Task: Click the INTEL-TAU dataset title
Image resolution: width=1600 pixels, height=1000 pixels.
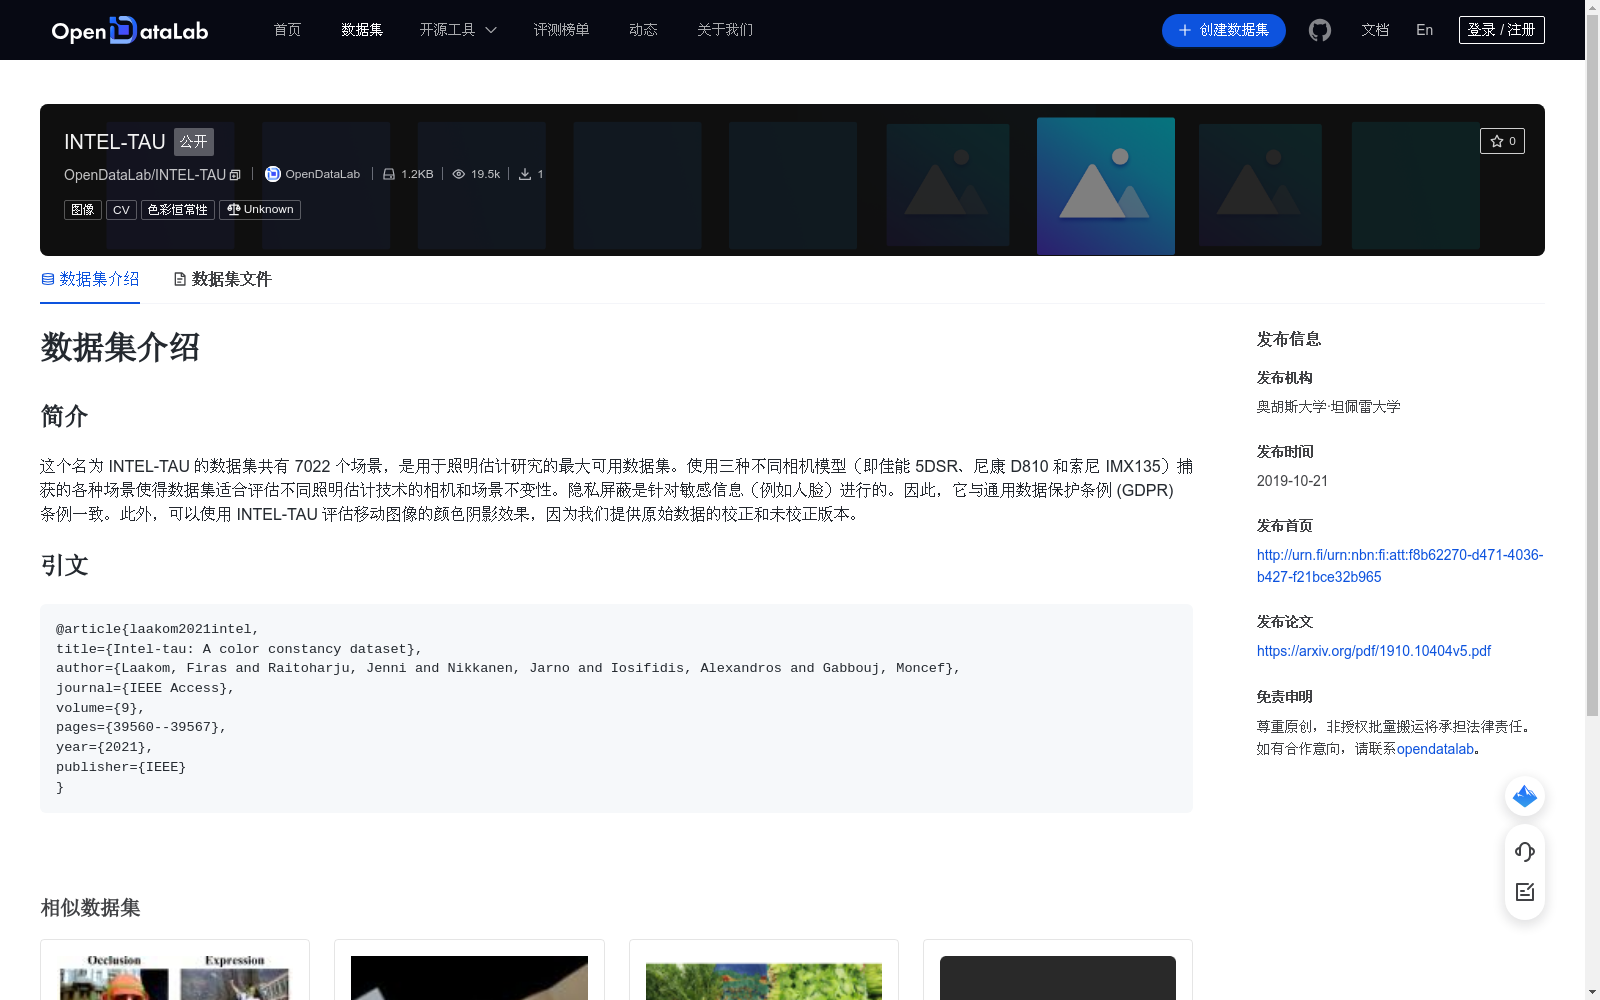Action: 114,142
